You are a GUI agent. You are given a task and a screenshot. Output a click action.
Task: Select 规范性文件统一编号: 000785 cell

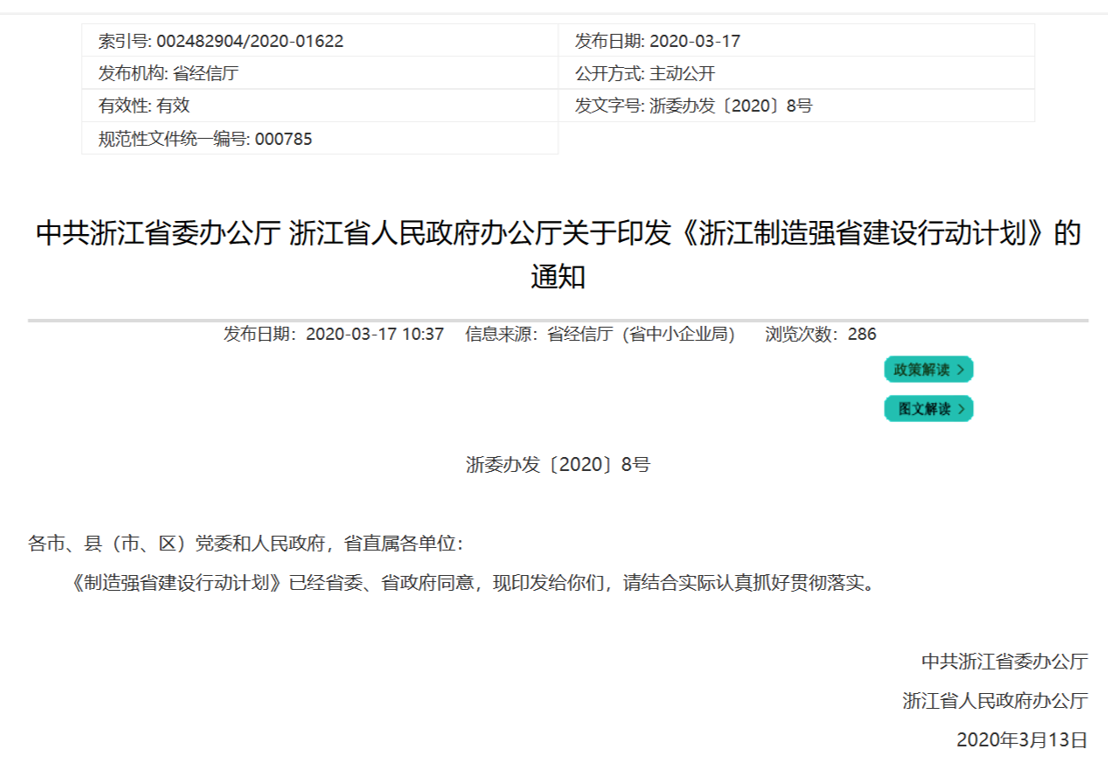tap(320, 139)
